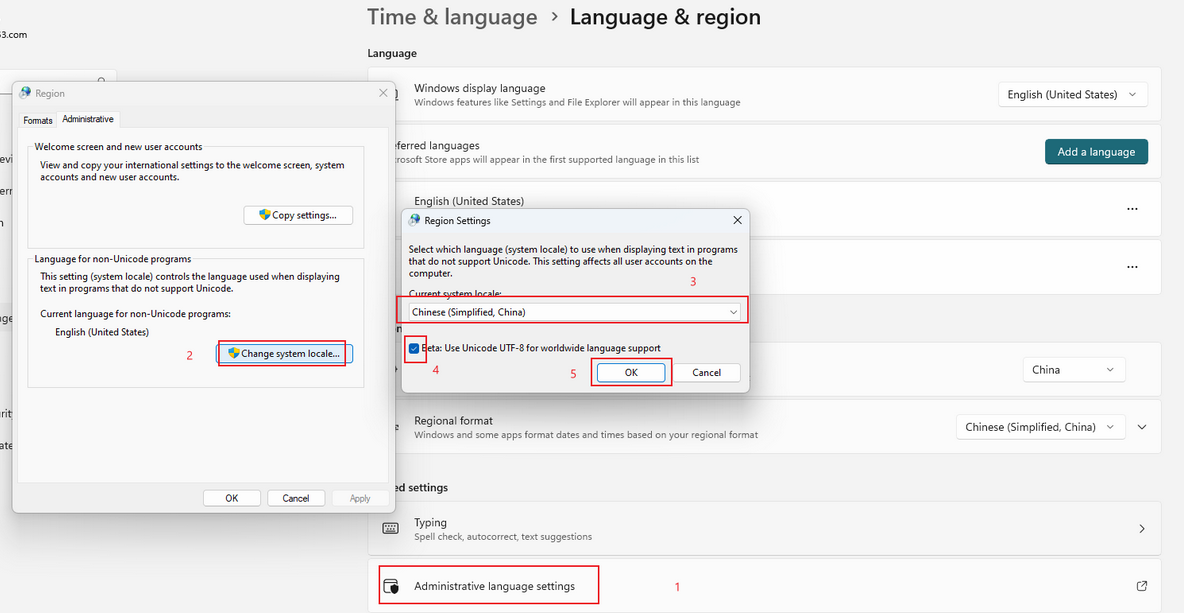This screenshot has width=1184, height=613.
Task: Open external link icon for Administrative language settings
Action: pyautogui.click(x=1142, y=586)
